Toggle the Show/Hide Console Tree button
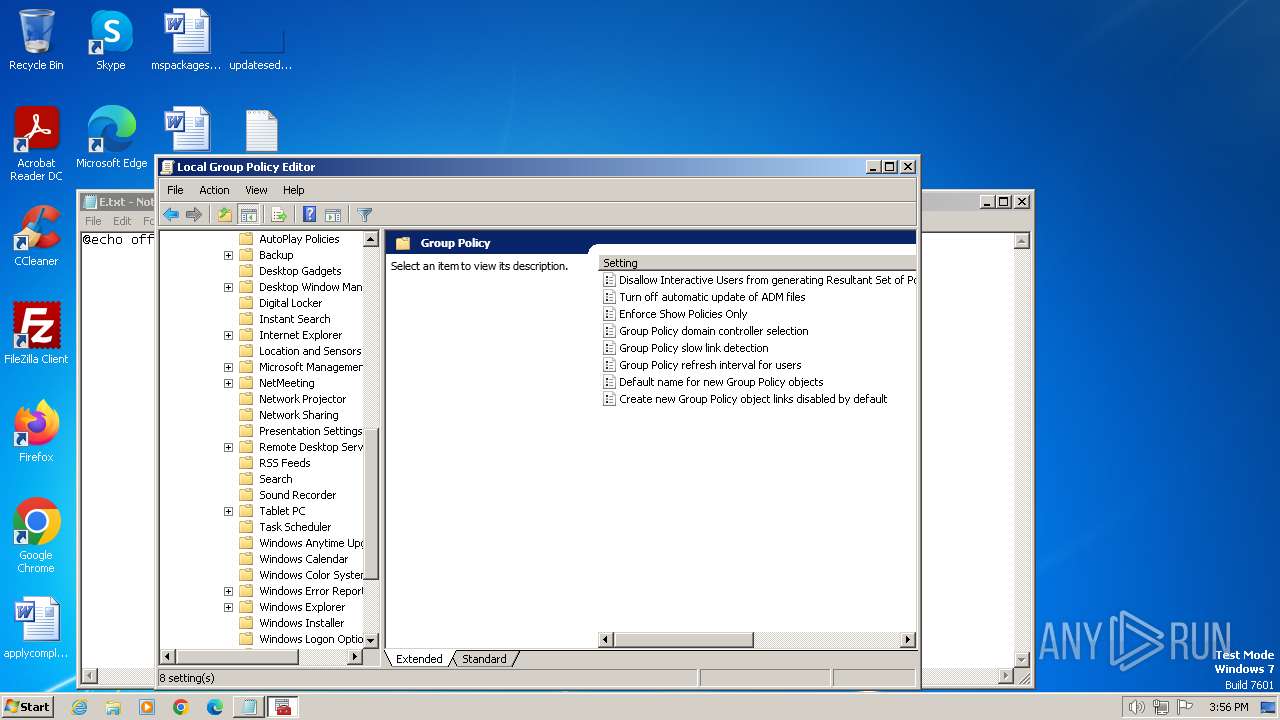Image resolution: width=1280 pixels, height=720 pixels. (249, 215)
